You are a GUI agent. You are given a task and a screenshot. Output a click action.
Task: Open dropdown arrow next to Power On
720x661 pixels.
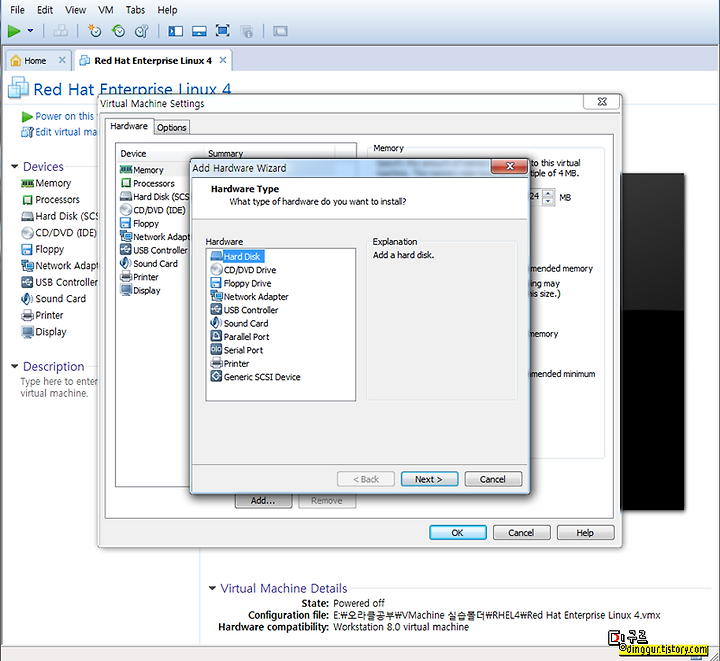coord(30,31)
